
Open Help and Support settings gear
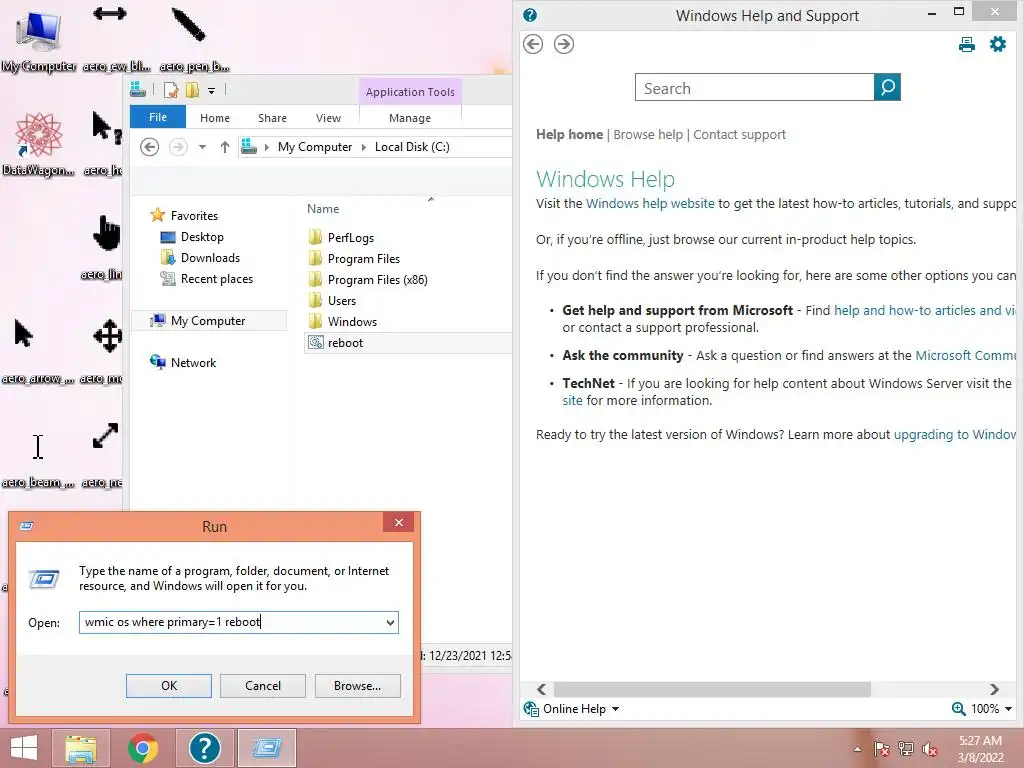998,44
